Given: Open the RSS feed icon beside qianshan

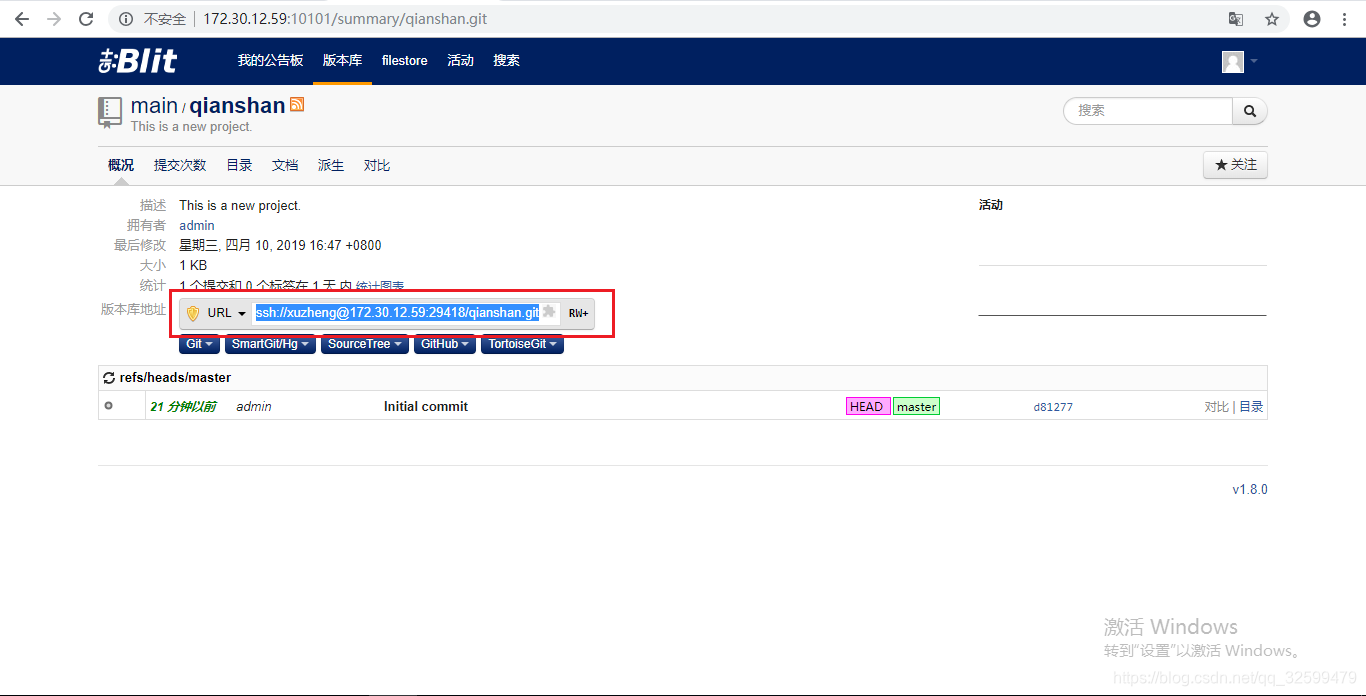Looking at the screenshot, I should coord(297,104).
